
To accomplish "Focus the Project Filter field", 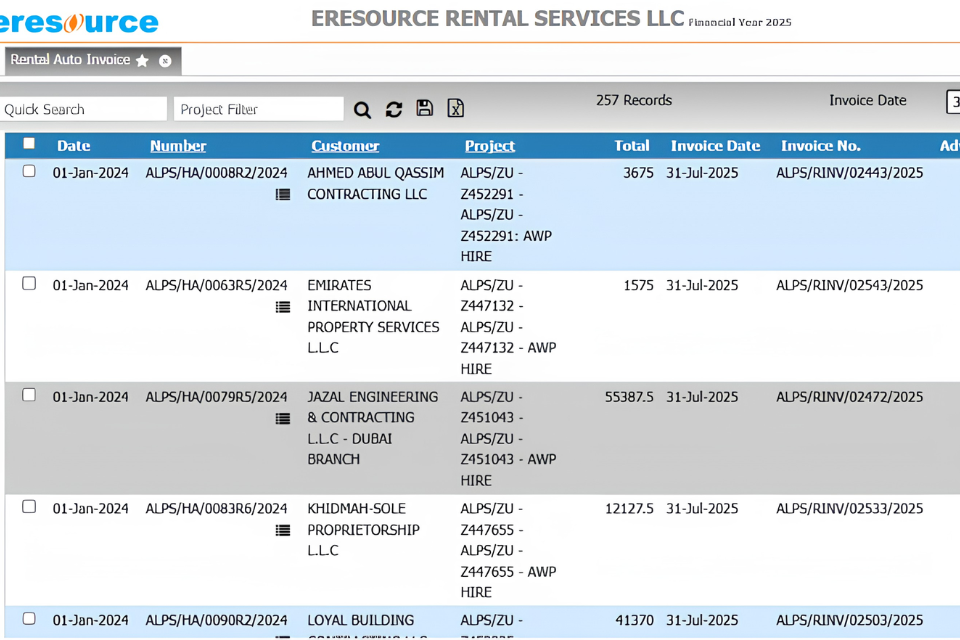I will 258,109.
